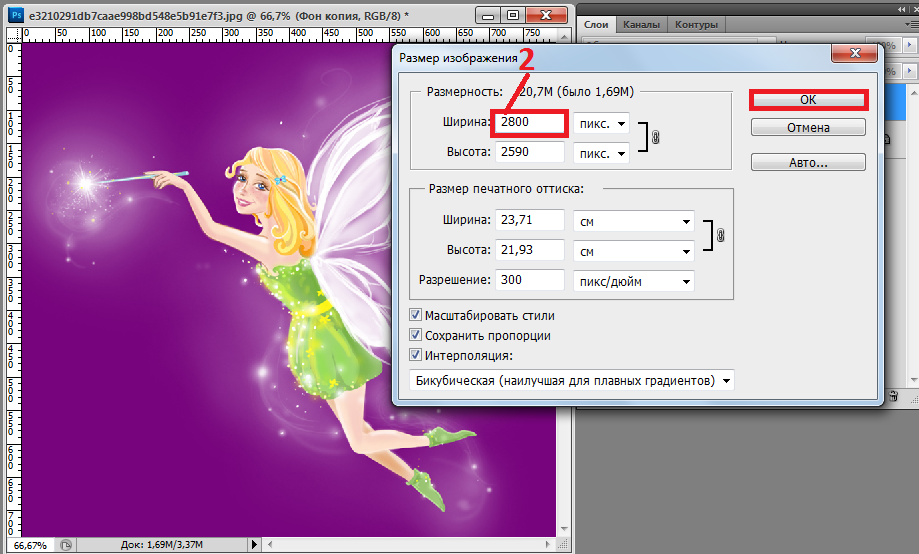The height and width of the screenshot is (554, 919).
Task: Maximize the document window
Action: [x=513, y=15]
